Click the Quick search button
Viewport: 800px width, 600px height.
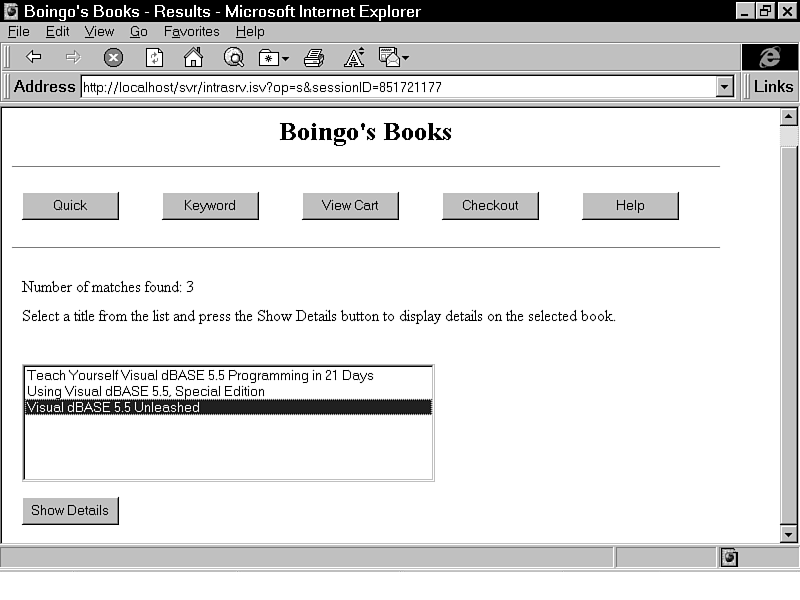70,206
